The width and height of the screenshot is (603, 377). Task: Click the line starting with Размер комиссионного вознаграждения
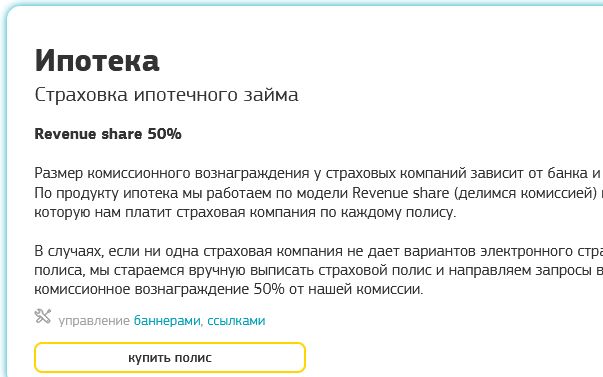tap(318, 173)
